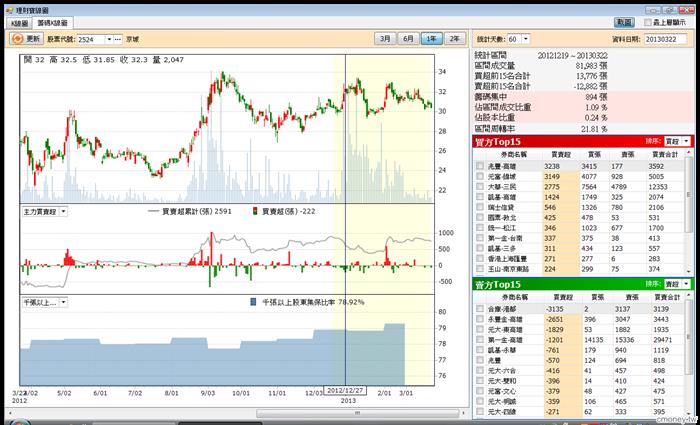Open sort dropdown in green sell-side Top15 header
This screenshot has height=425, width=700.
coord(686,284)
